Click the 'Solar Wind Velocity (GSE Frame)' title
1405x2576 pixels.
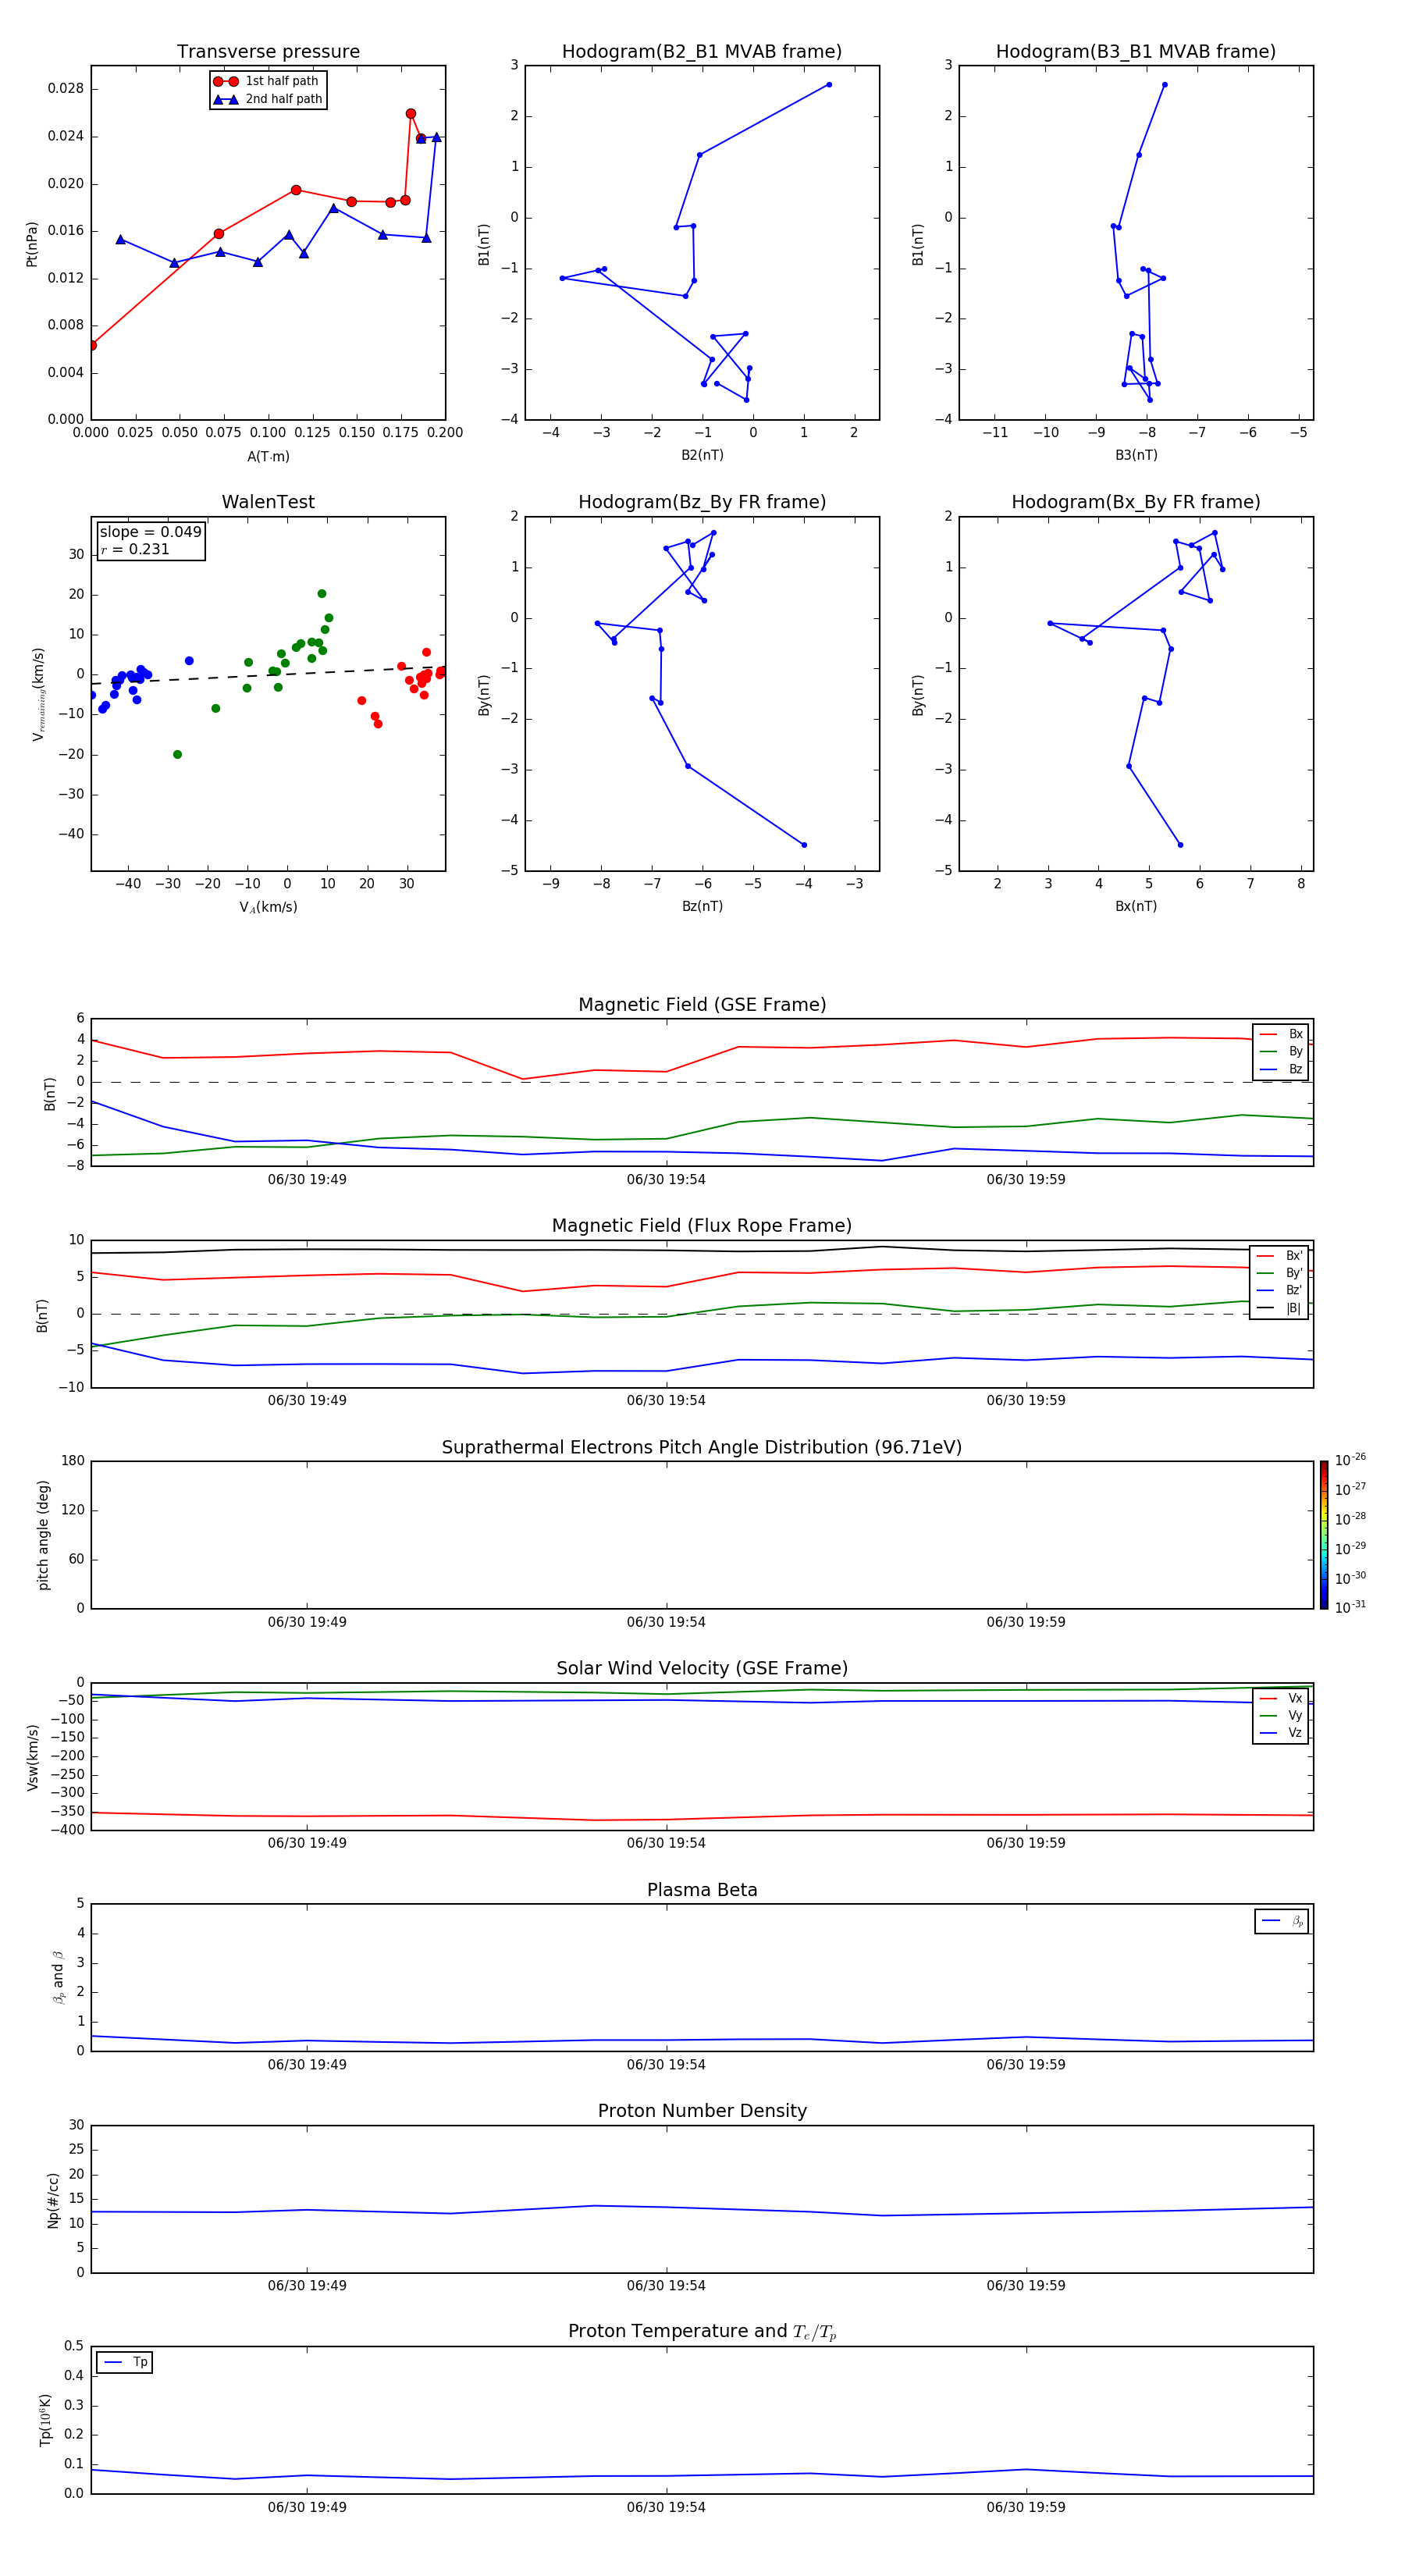(702, 1668)
